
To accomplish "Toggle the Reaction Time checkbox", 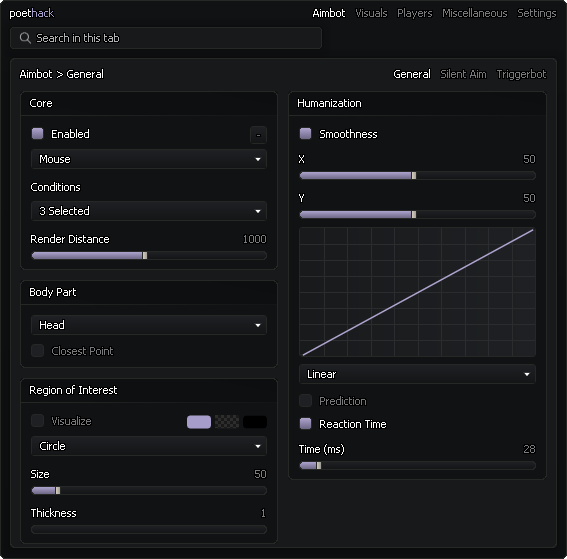I will [306, 424].
